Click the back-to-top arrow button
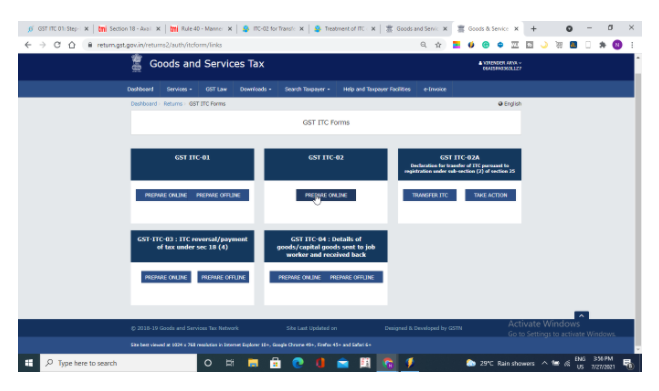This screenshot has height=391, width=659. (x=581, y=315)
